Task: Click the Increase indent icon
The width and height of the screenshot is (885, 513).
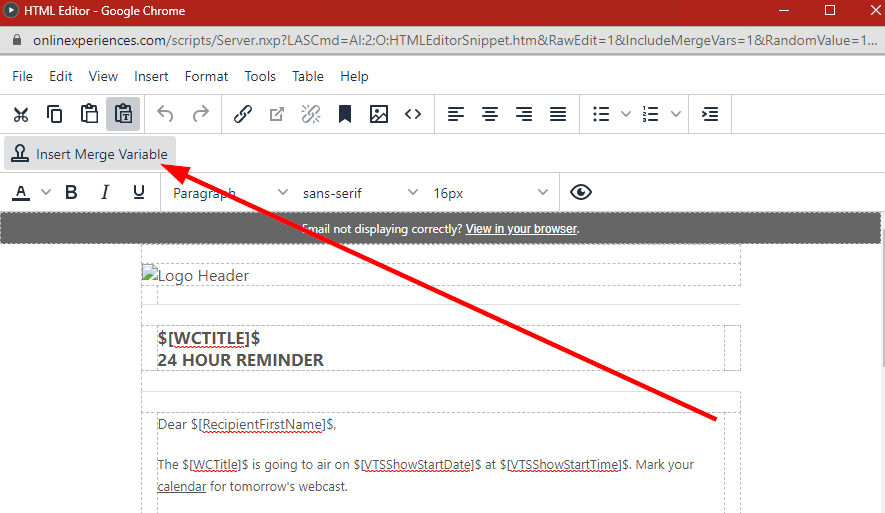Action: click(710, 115)
